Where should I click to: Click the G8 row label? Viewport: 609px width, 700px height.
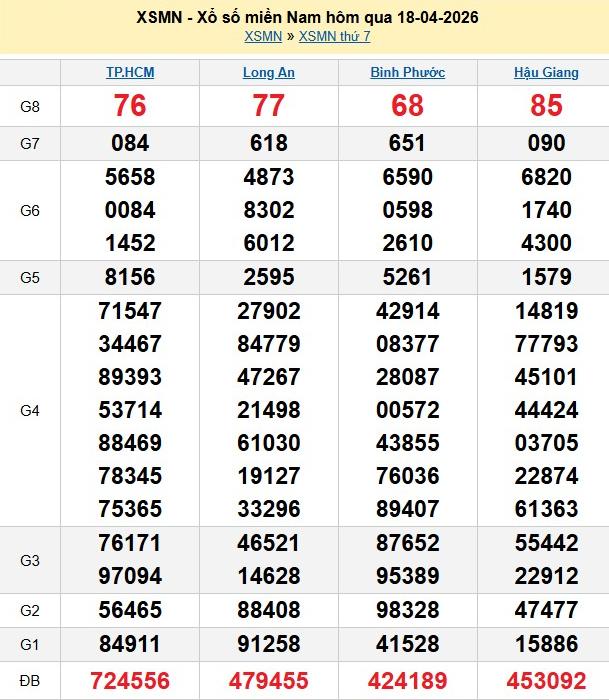point(30,106)
